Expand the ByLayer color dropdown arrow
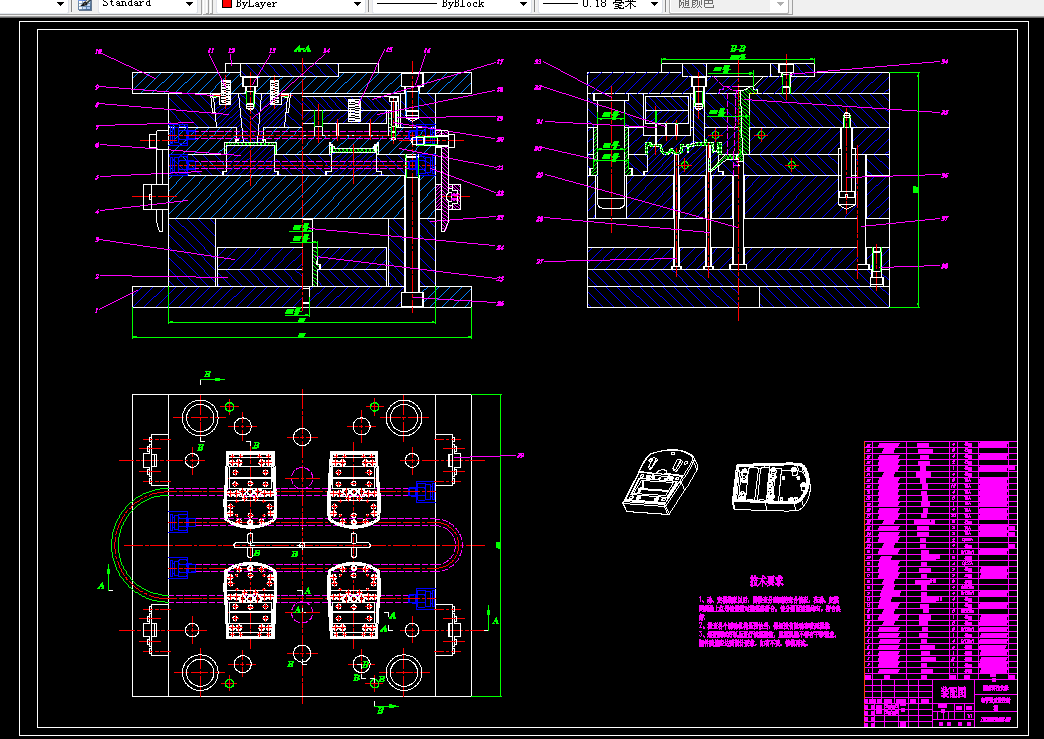The width and height of the screenshot is (1044, 739). (357, 4)
